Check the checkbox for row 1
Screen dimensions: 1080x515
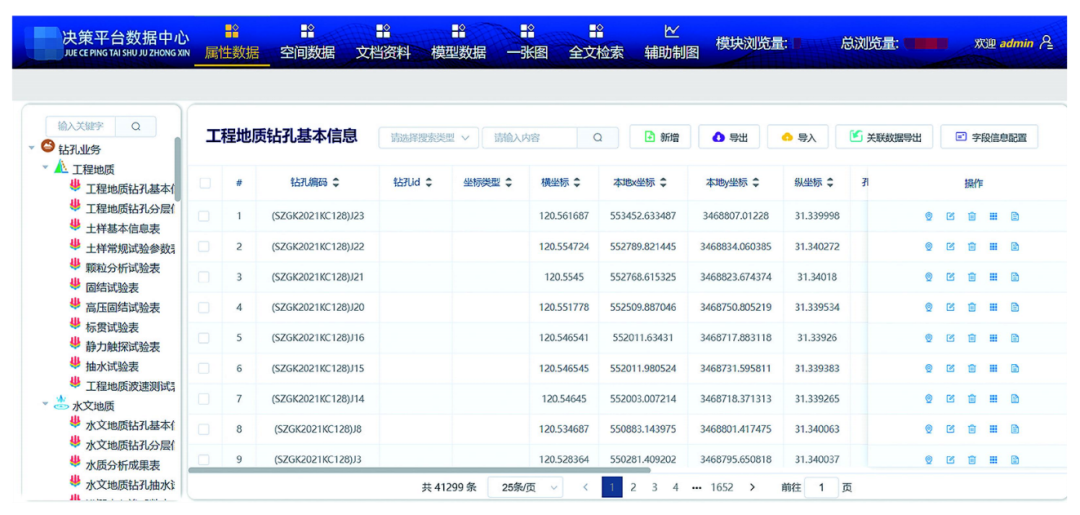[204, 216]
